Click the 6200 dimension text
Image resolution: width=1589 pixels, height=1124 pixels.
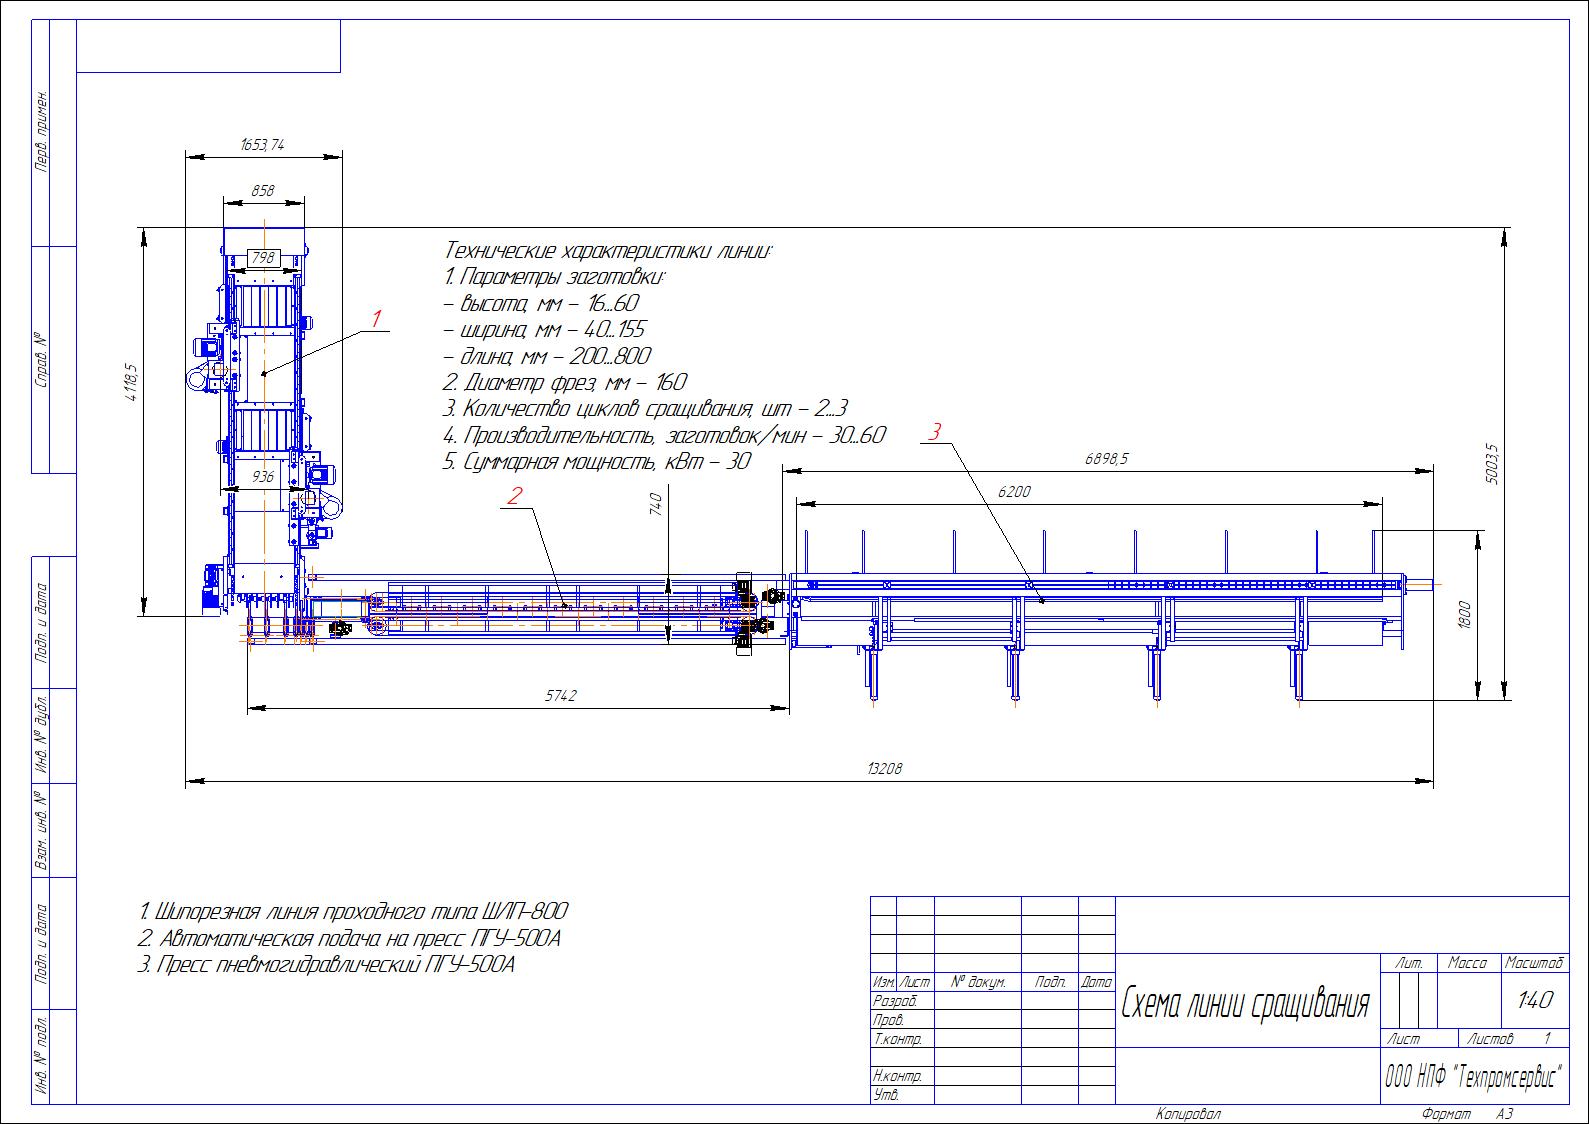click(x=1014, y=491)
